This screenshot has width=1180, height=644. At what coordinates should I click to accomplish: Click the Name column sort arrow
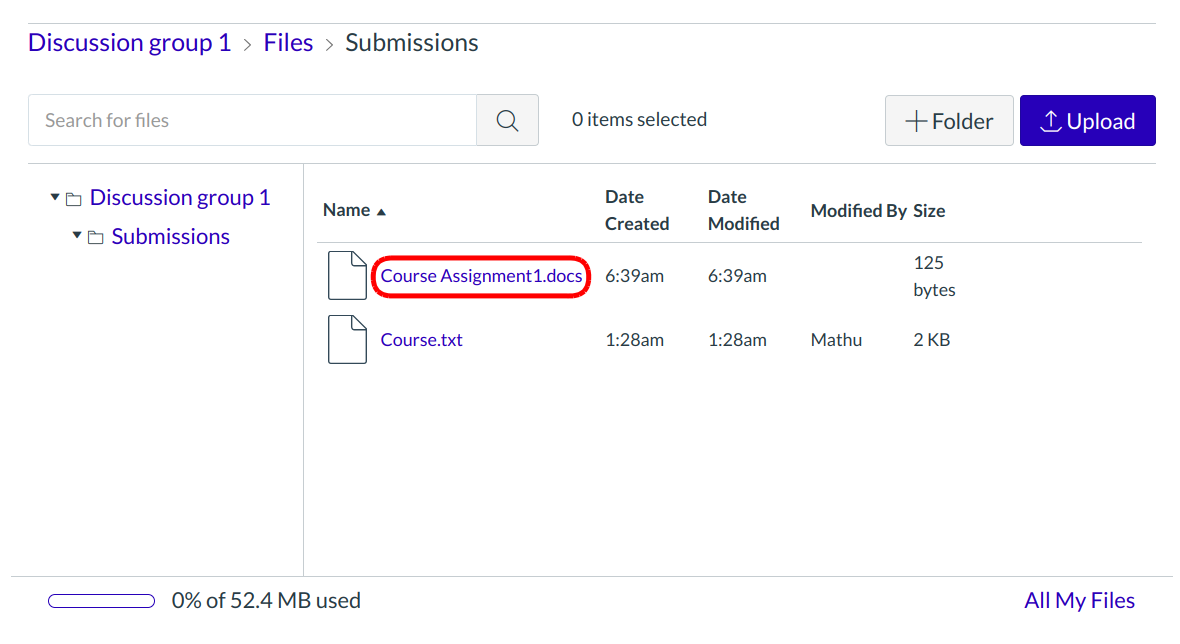[381, 211]
